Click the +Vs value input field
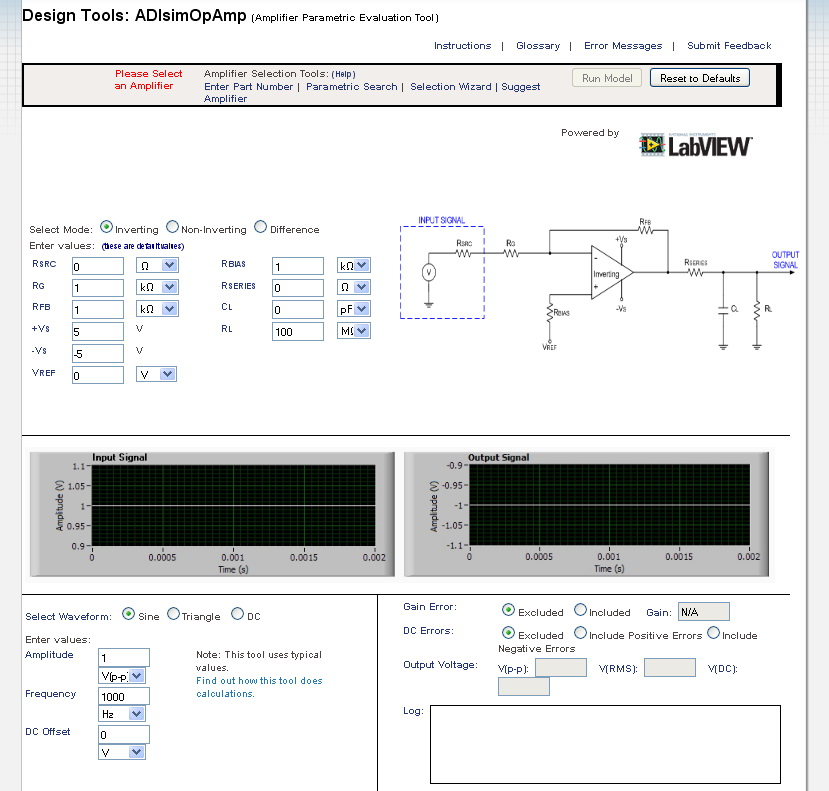This screenshot has width=829, height=791. (98, 332)
